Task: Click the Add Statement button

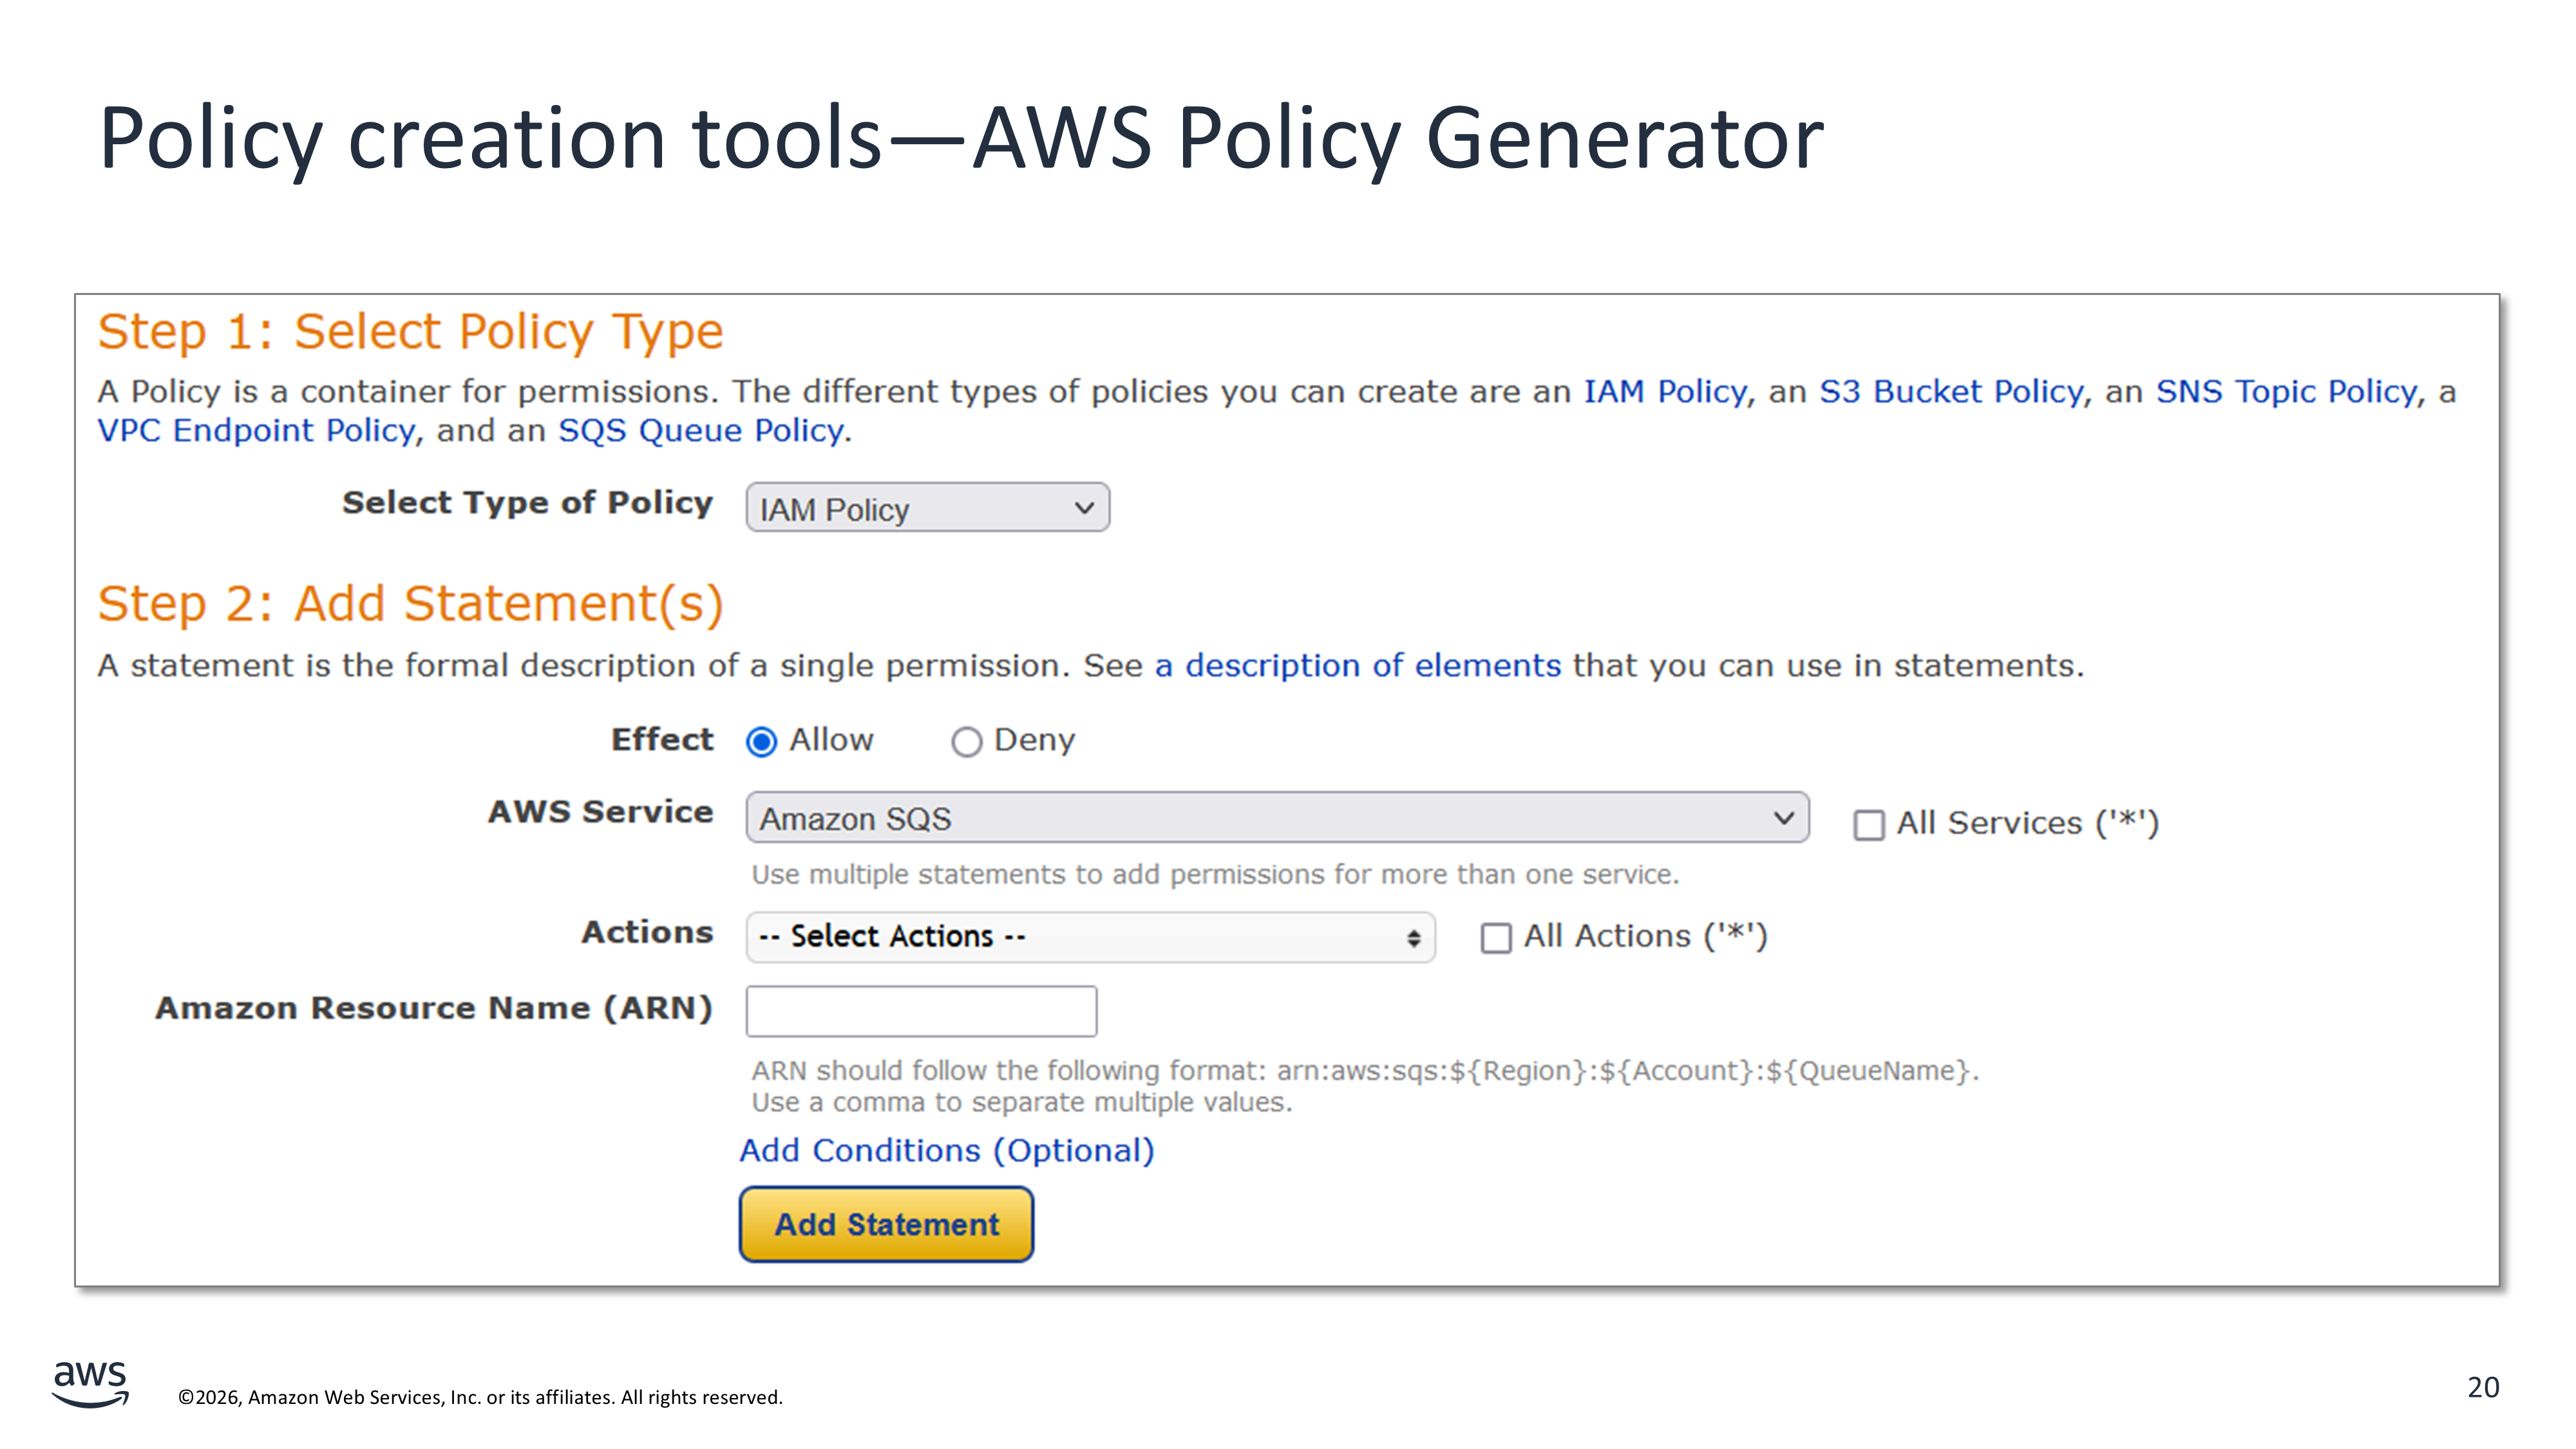Action: [x=886, y=1224]
